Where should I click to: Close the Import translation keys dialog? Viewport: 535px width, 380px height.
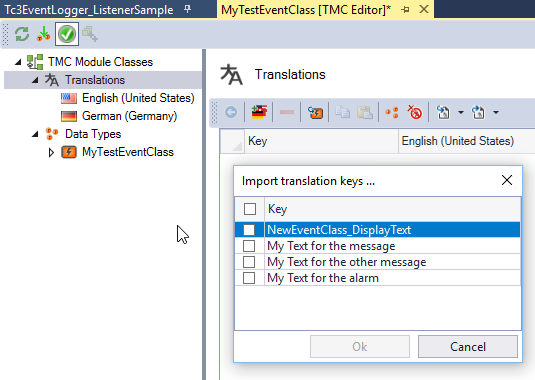click(x=507, y=180)
